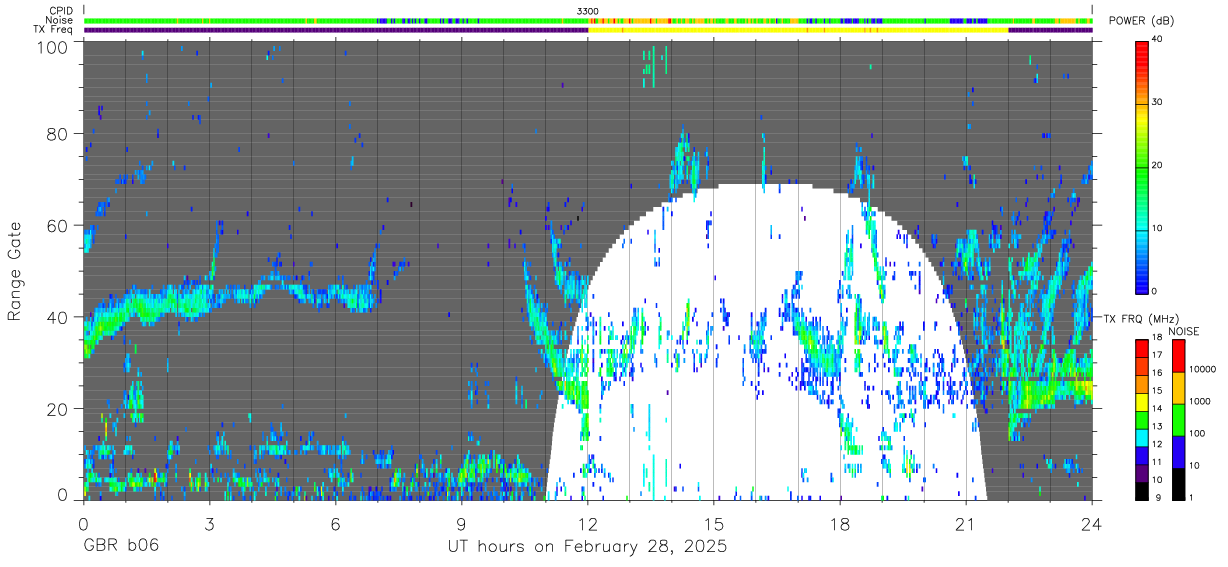Image resolution: width=1228 pixels, height=567 pixels.
Task: Click the cyan 12-13 MHz swatch in TX FRQ legend
Action: click(x=1141, y=437)
